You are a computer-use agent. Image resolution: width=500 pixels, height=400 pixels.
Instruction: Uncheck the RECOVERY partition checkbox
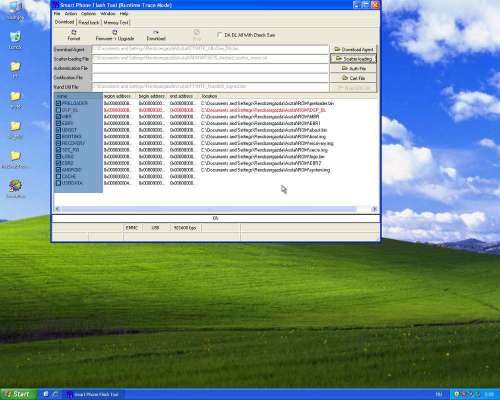point(58,143)
